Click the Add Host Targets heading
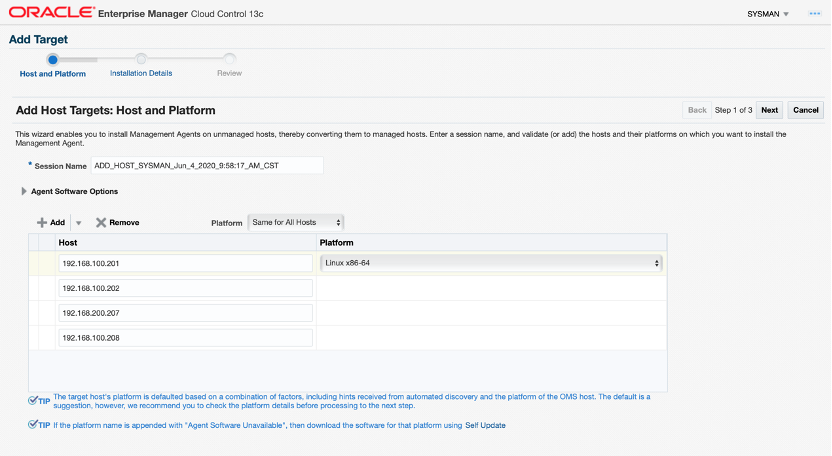 pos(116,110)
